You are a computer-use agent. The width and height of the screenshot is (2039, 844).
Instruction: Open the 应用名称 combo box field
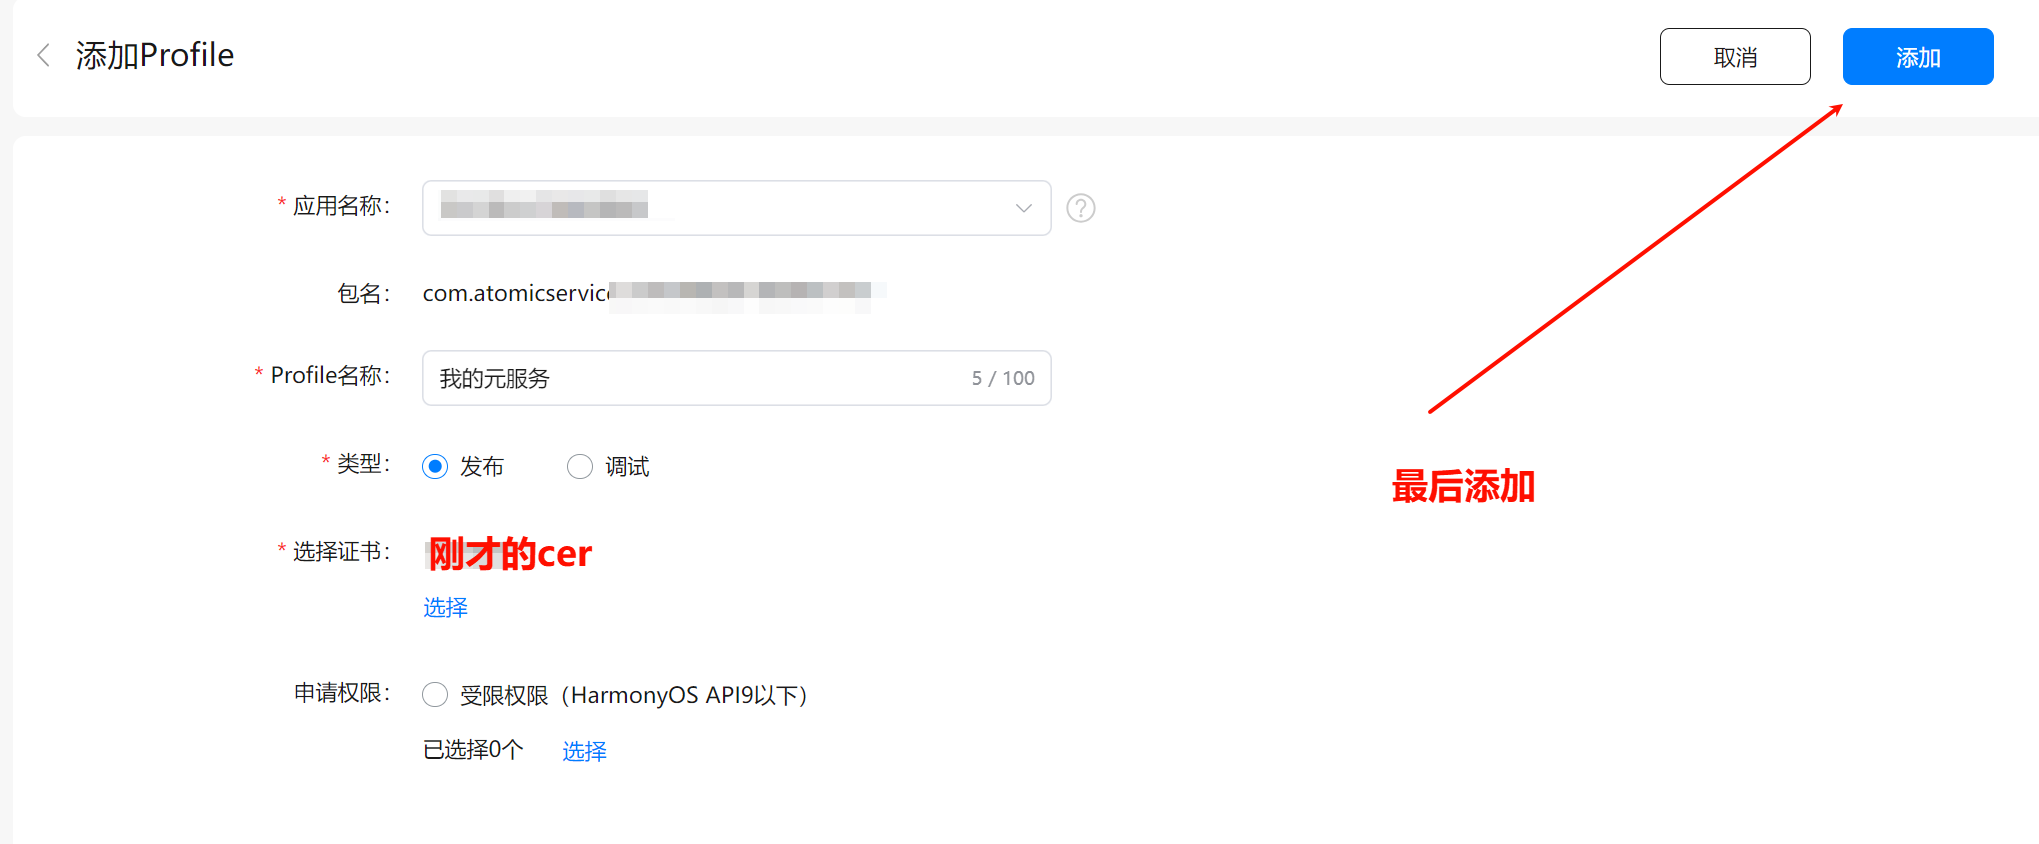(x=736, y=208)
